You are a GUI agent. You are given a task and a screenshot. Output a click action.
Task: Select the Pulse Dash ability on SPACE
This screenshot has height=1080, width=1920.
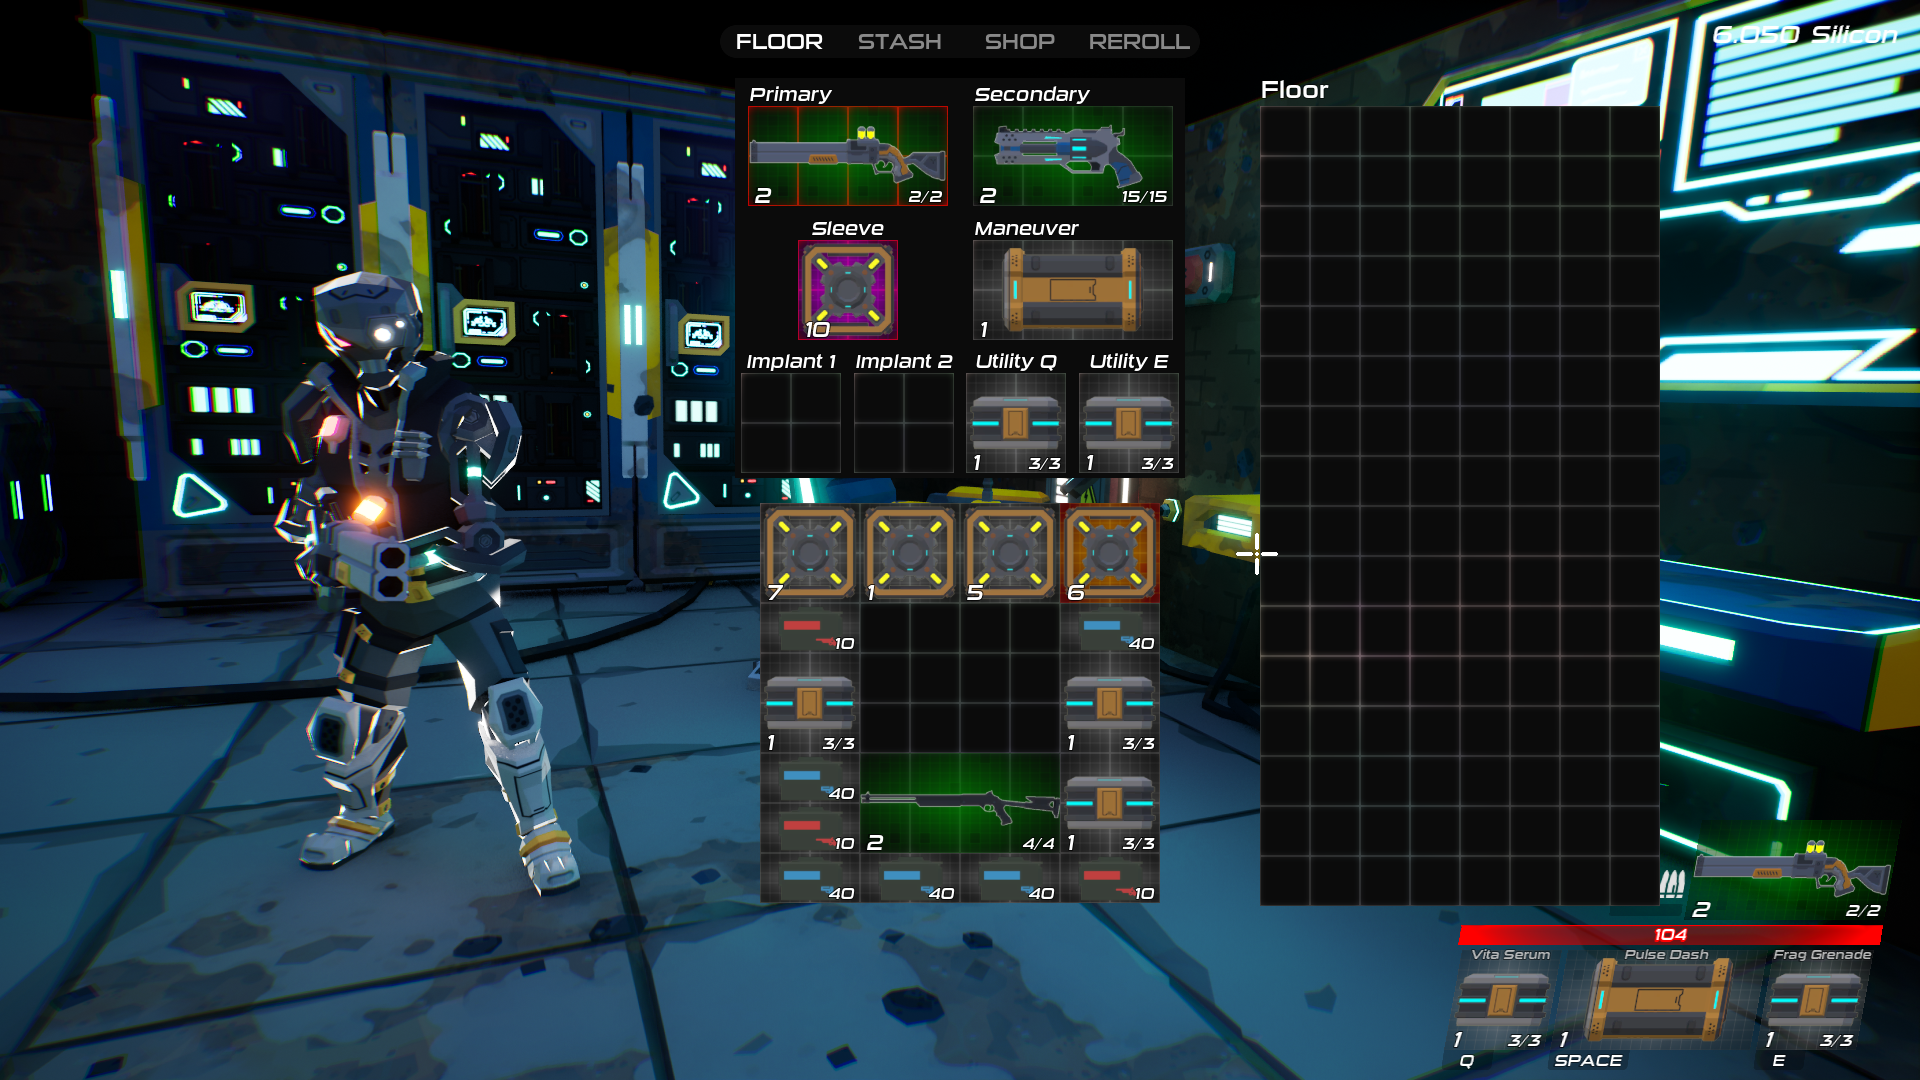[x=1657, y=1000]
